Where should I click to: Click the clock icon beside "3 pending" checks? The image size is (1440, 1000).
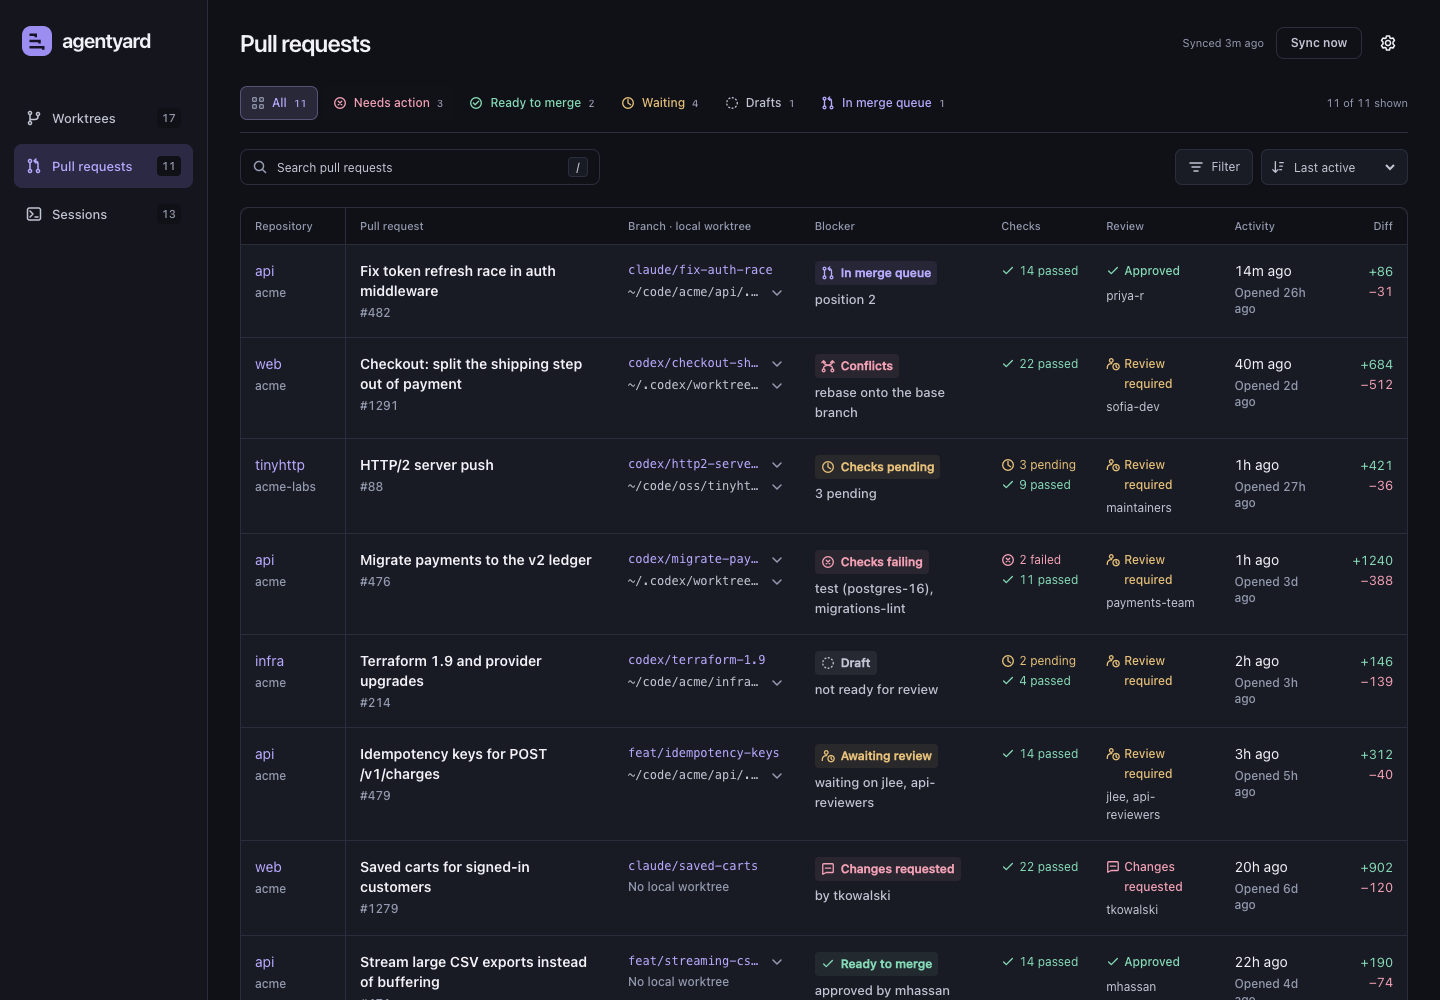tap(1008, 465)
